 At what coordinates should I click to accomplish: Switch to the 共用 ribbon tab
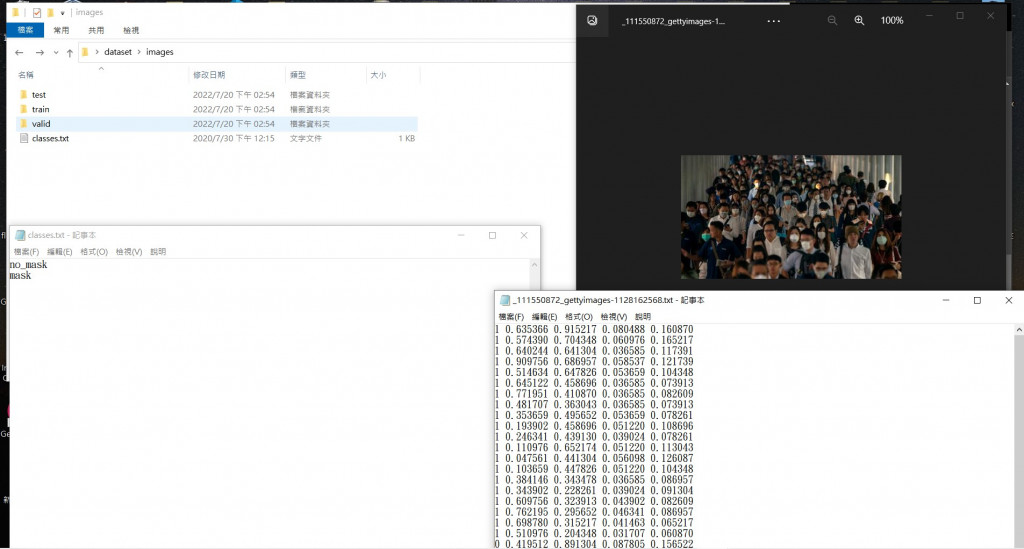pos(96,30)
